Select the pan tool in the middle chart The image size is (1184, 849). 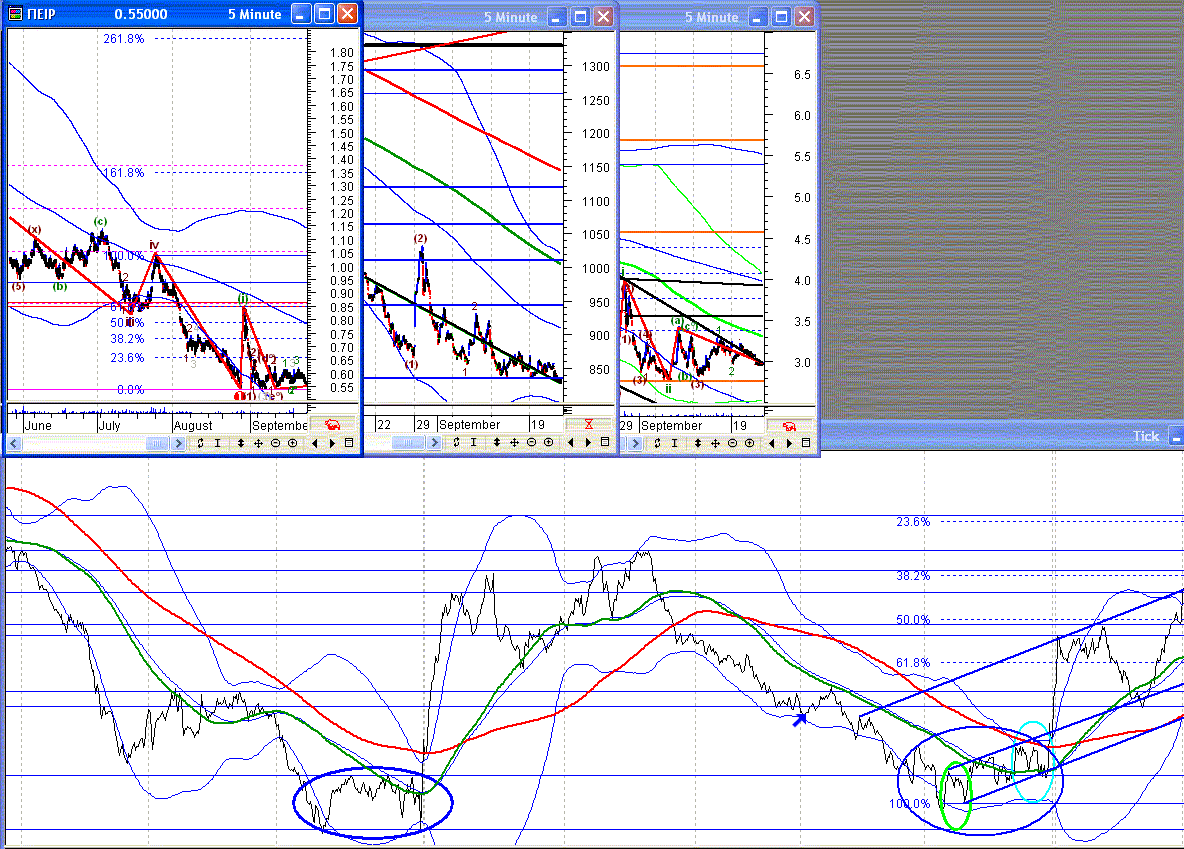click(x=514, y=443)
